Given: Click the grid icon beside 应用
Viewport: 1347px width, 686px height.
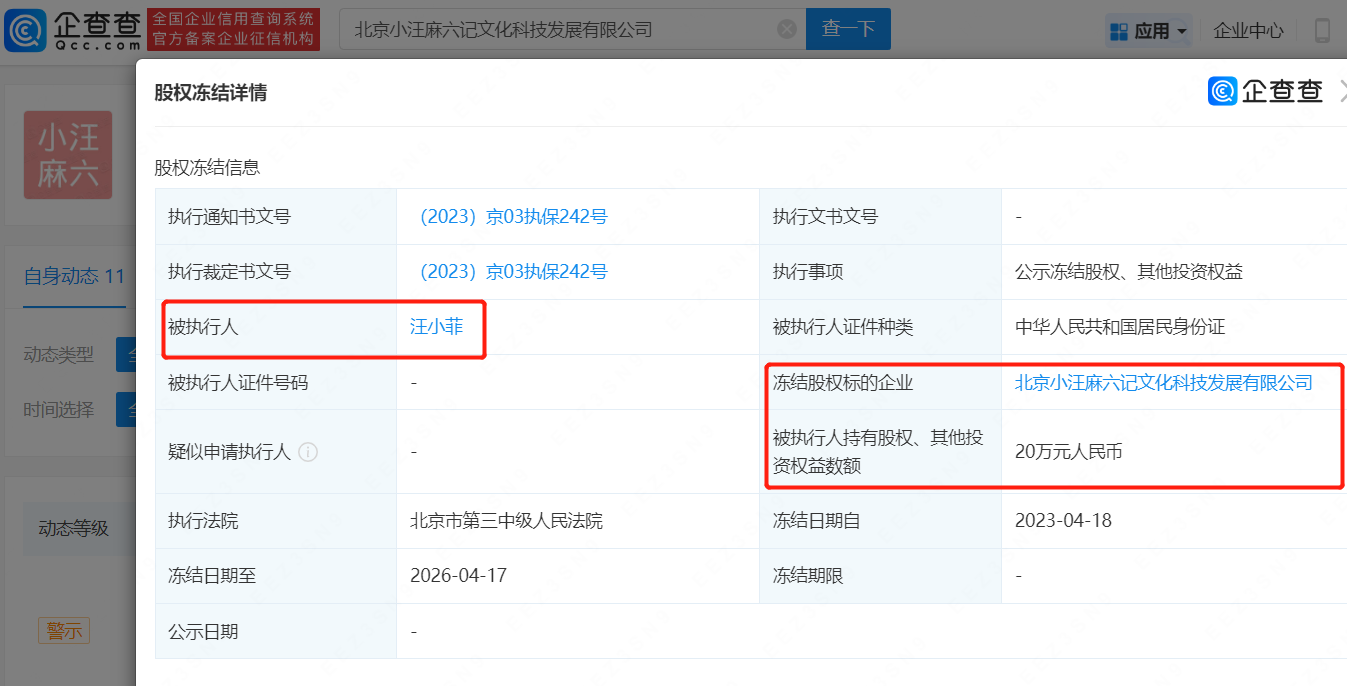Looking at the screenshot, I should pos(1118,31).
